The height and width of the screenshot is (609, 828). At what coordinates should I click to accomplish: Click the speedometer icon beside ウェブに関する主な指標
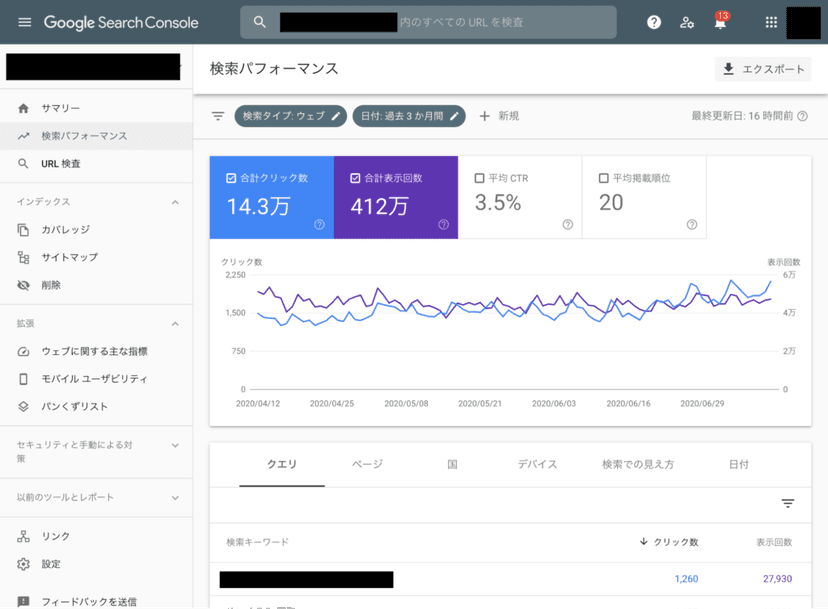23,351
